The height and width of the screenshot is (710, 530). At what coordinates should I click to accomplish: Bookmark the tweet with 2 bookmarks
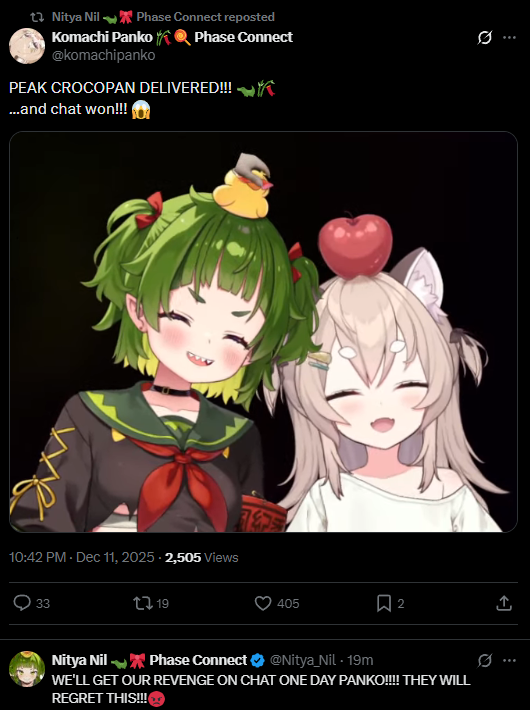point(384,603)
